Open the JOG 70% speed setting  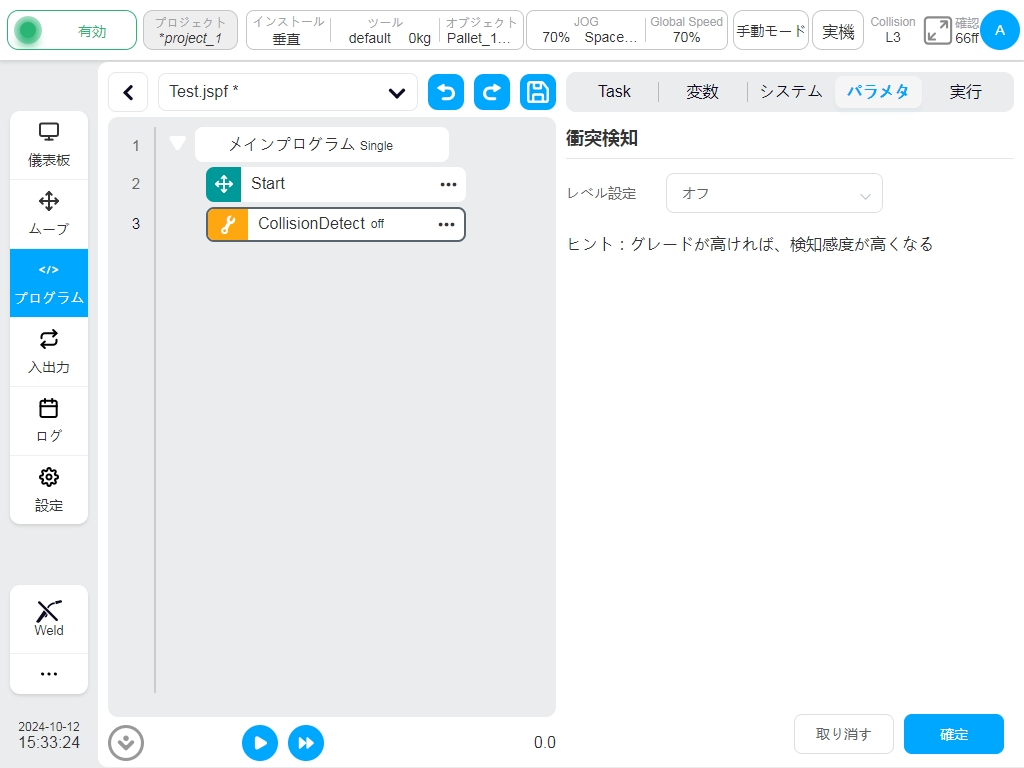coord(586,31)
